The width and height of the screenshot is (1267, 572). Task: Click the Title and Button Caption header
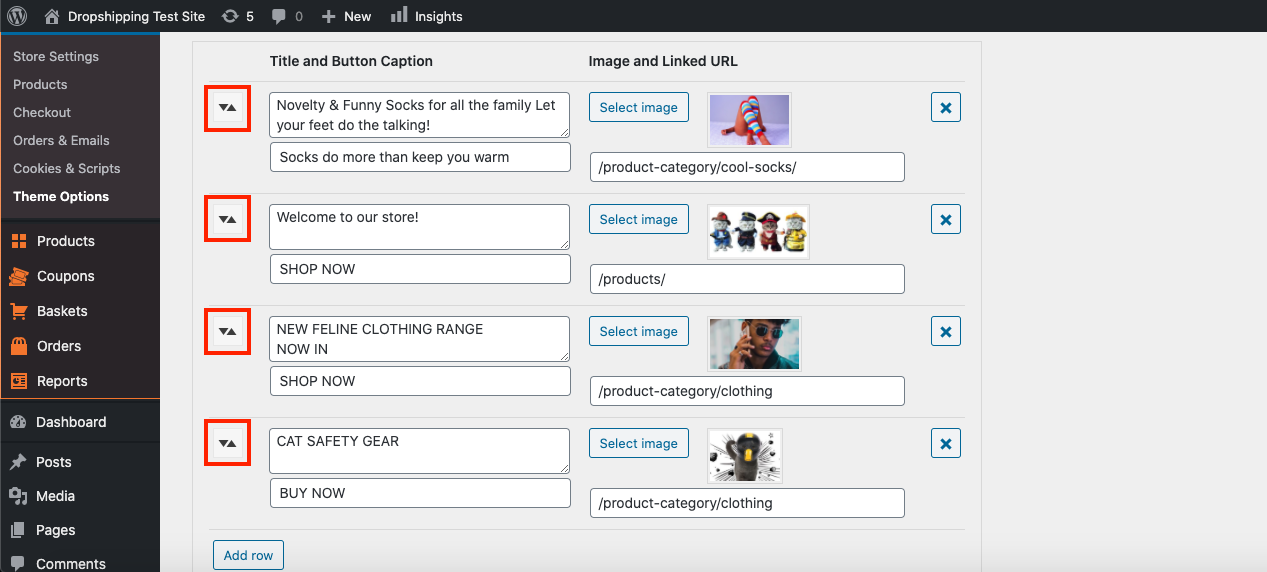[x=351, y=61]
